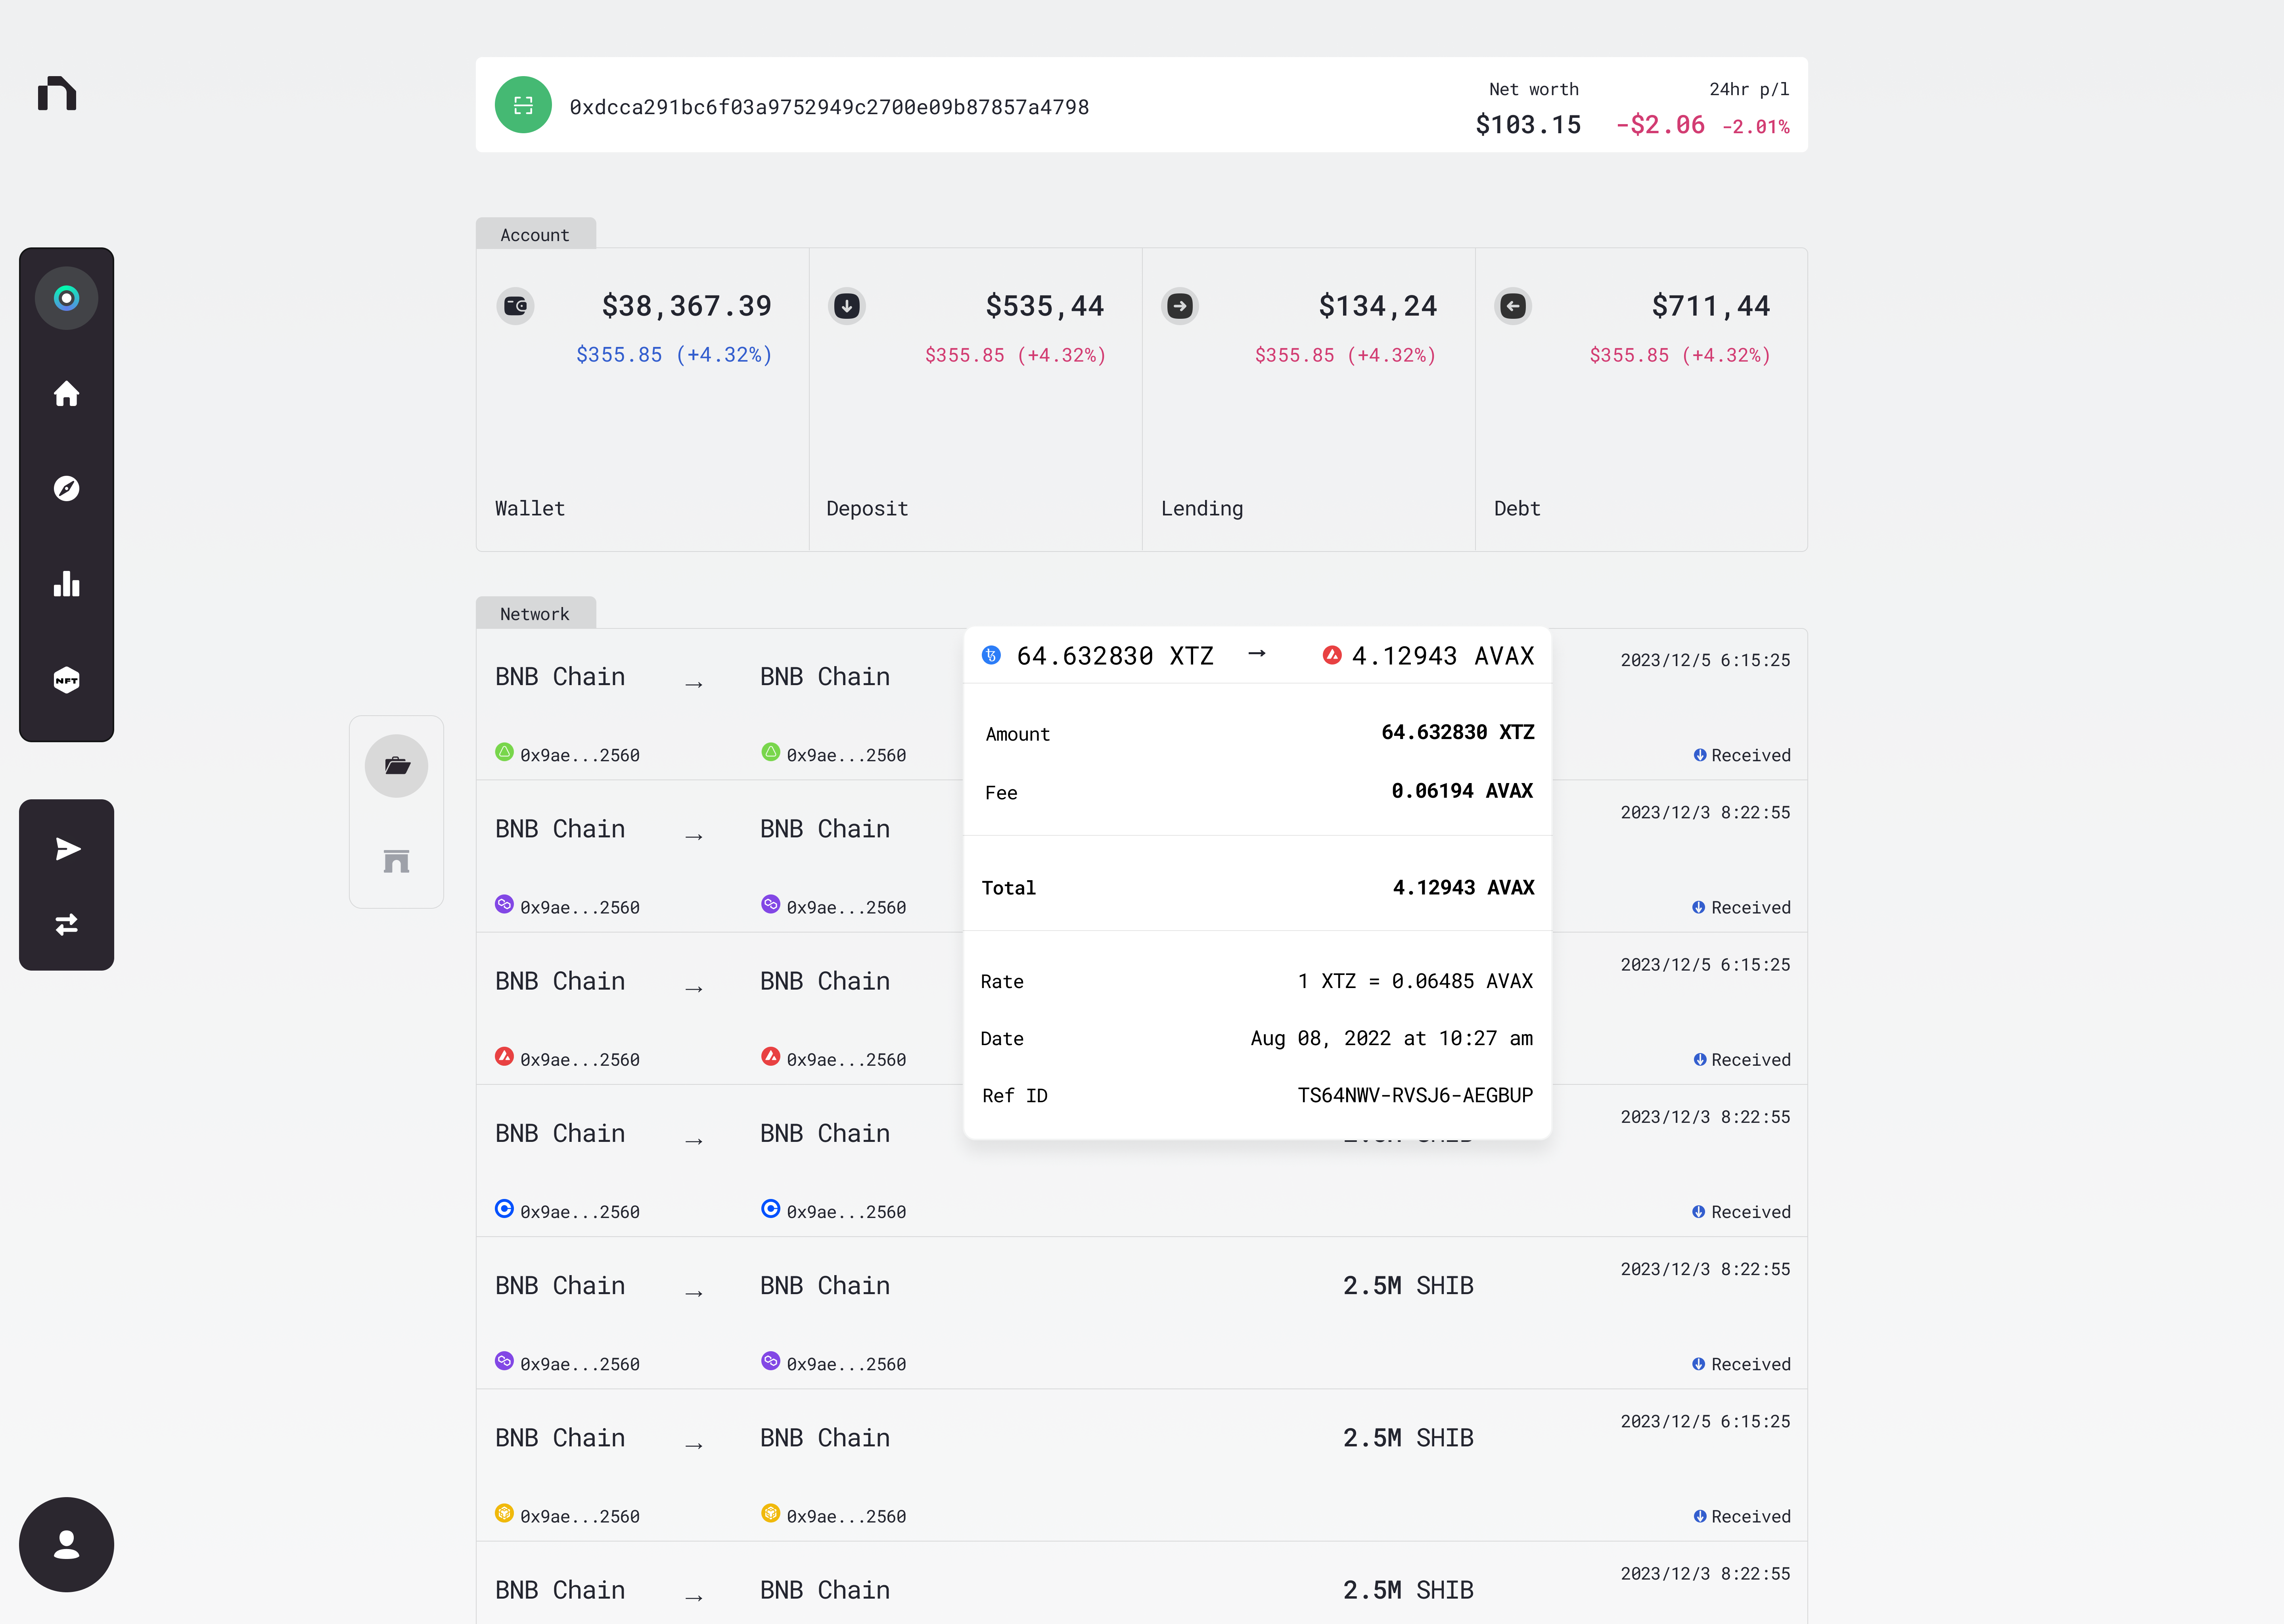Click the open folder icon
Screen dimensions: 2284x1624
click(397, 766)
